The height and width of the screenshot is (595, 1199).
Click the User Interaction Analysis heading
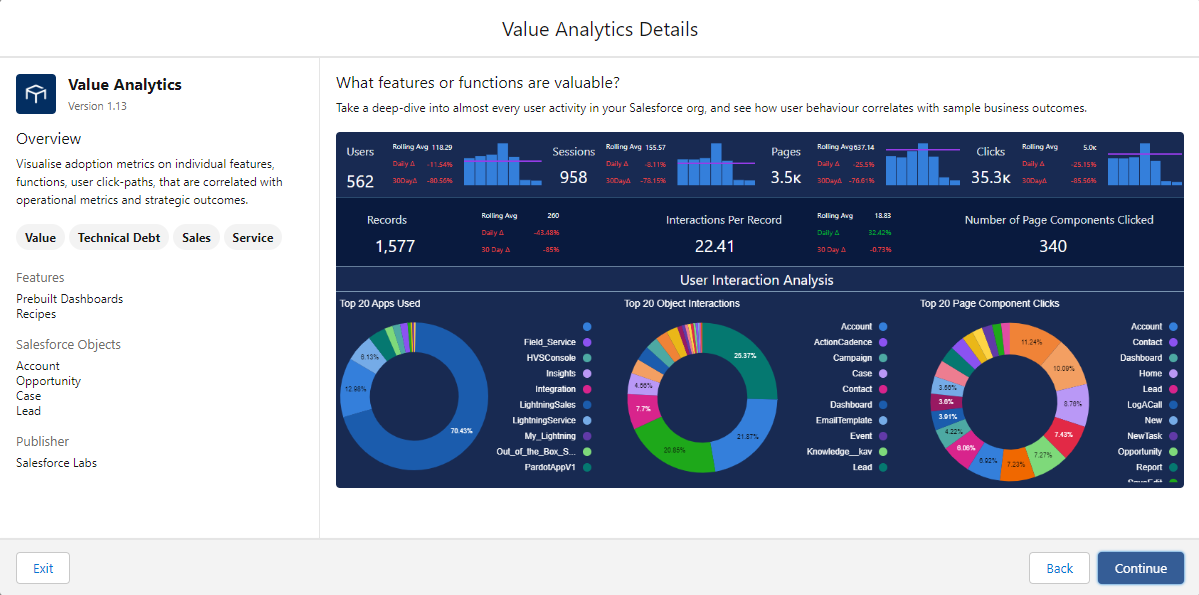coord(756,280)
